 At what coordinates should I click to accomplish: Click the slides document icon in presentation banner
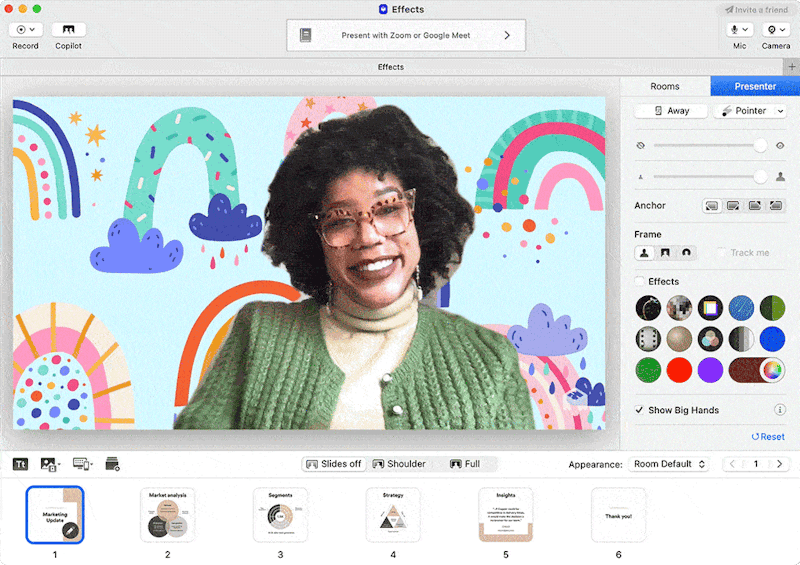(x=306, y=35)
